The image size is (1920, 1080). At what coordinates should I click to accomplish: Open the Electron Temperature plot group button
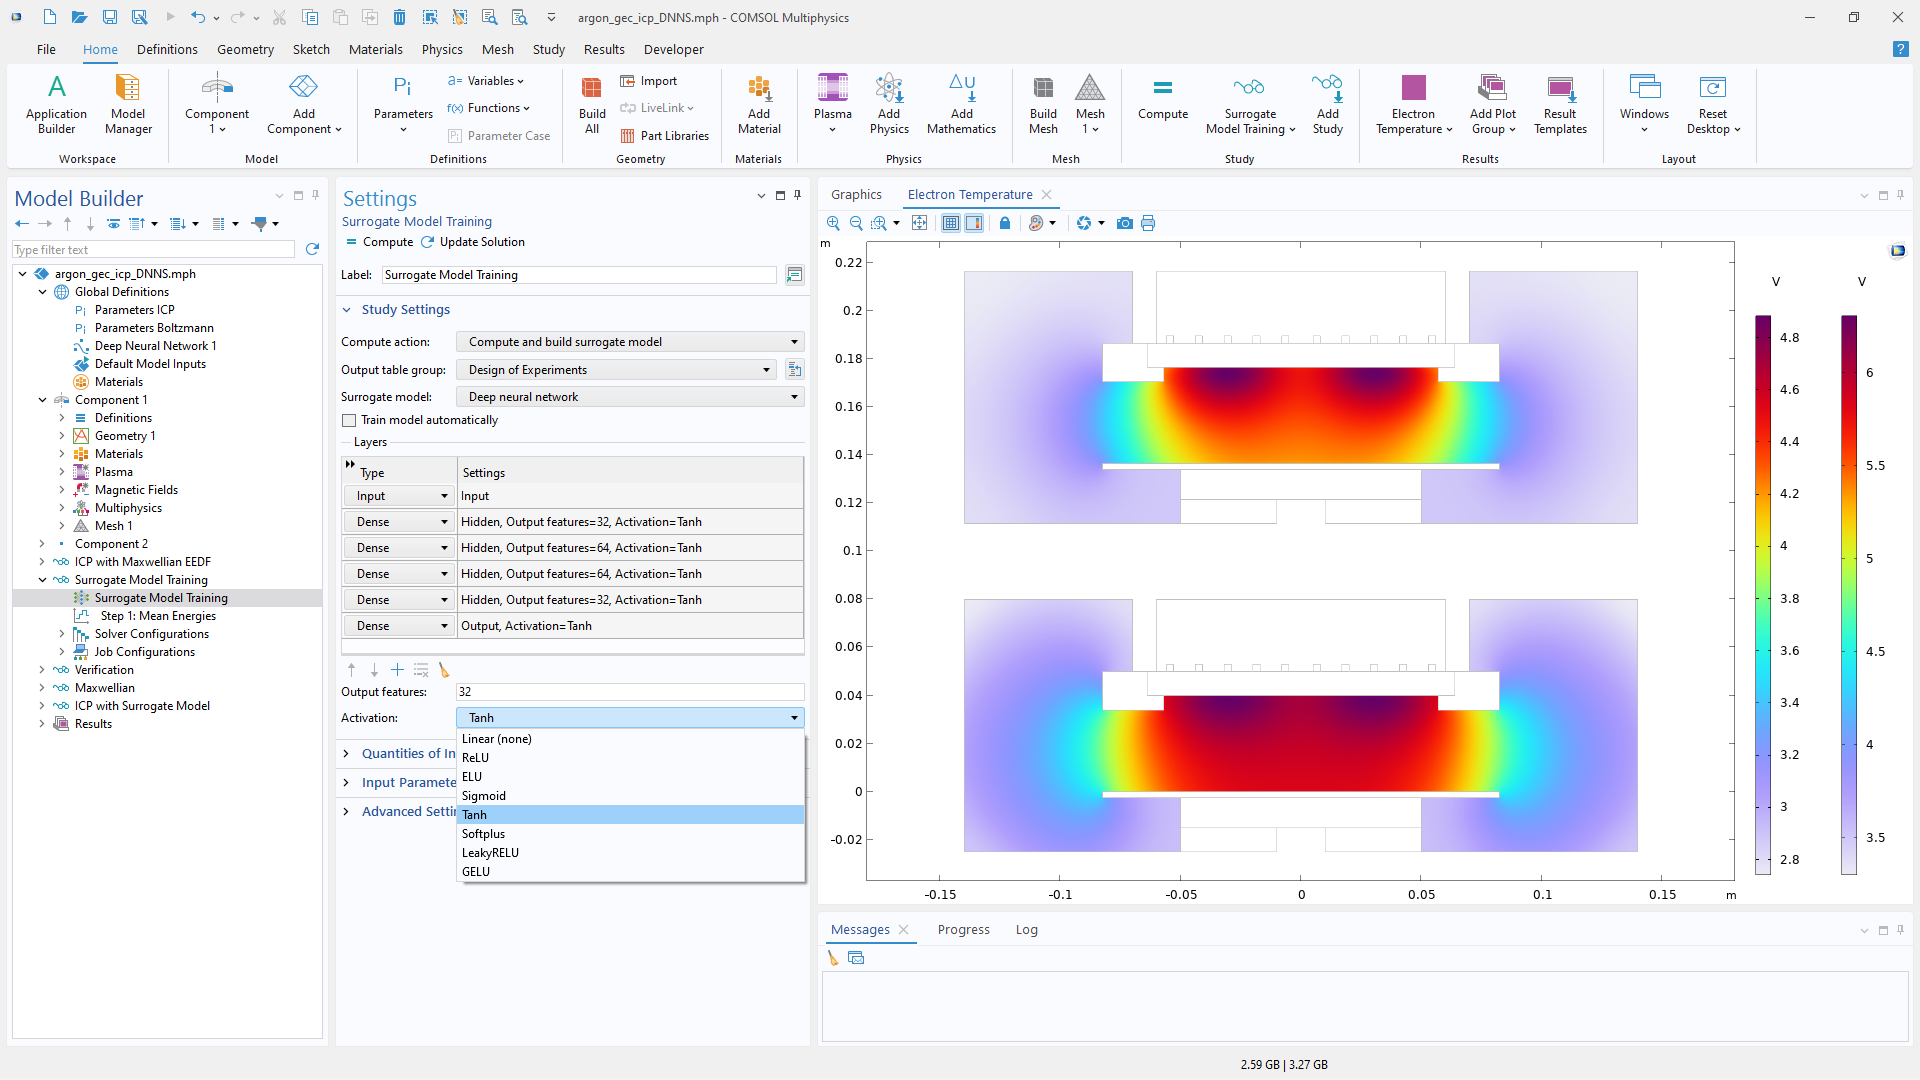pos(1413,104)
